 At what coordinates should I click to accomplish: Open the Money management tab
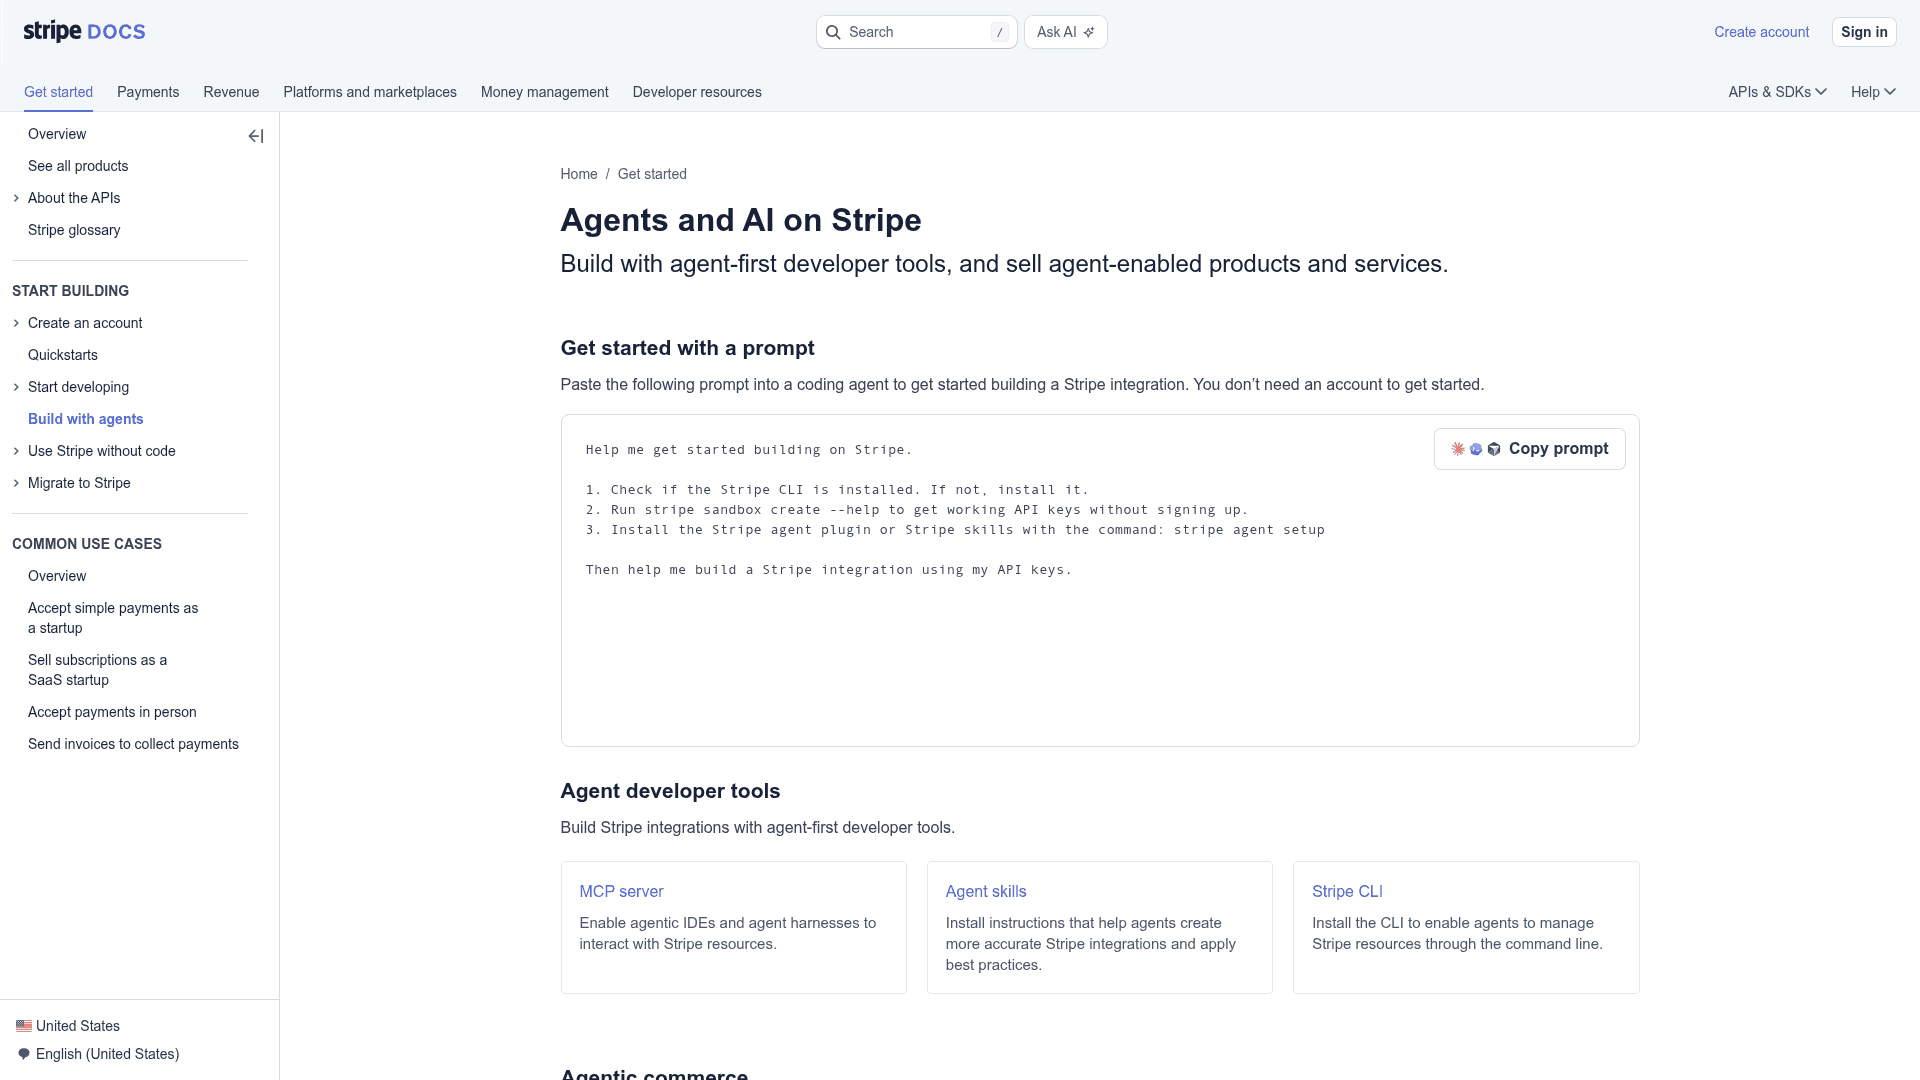[x=544, y=92]
